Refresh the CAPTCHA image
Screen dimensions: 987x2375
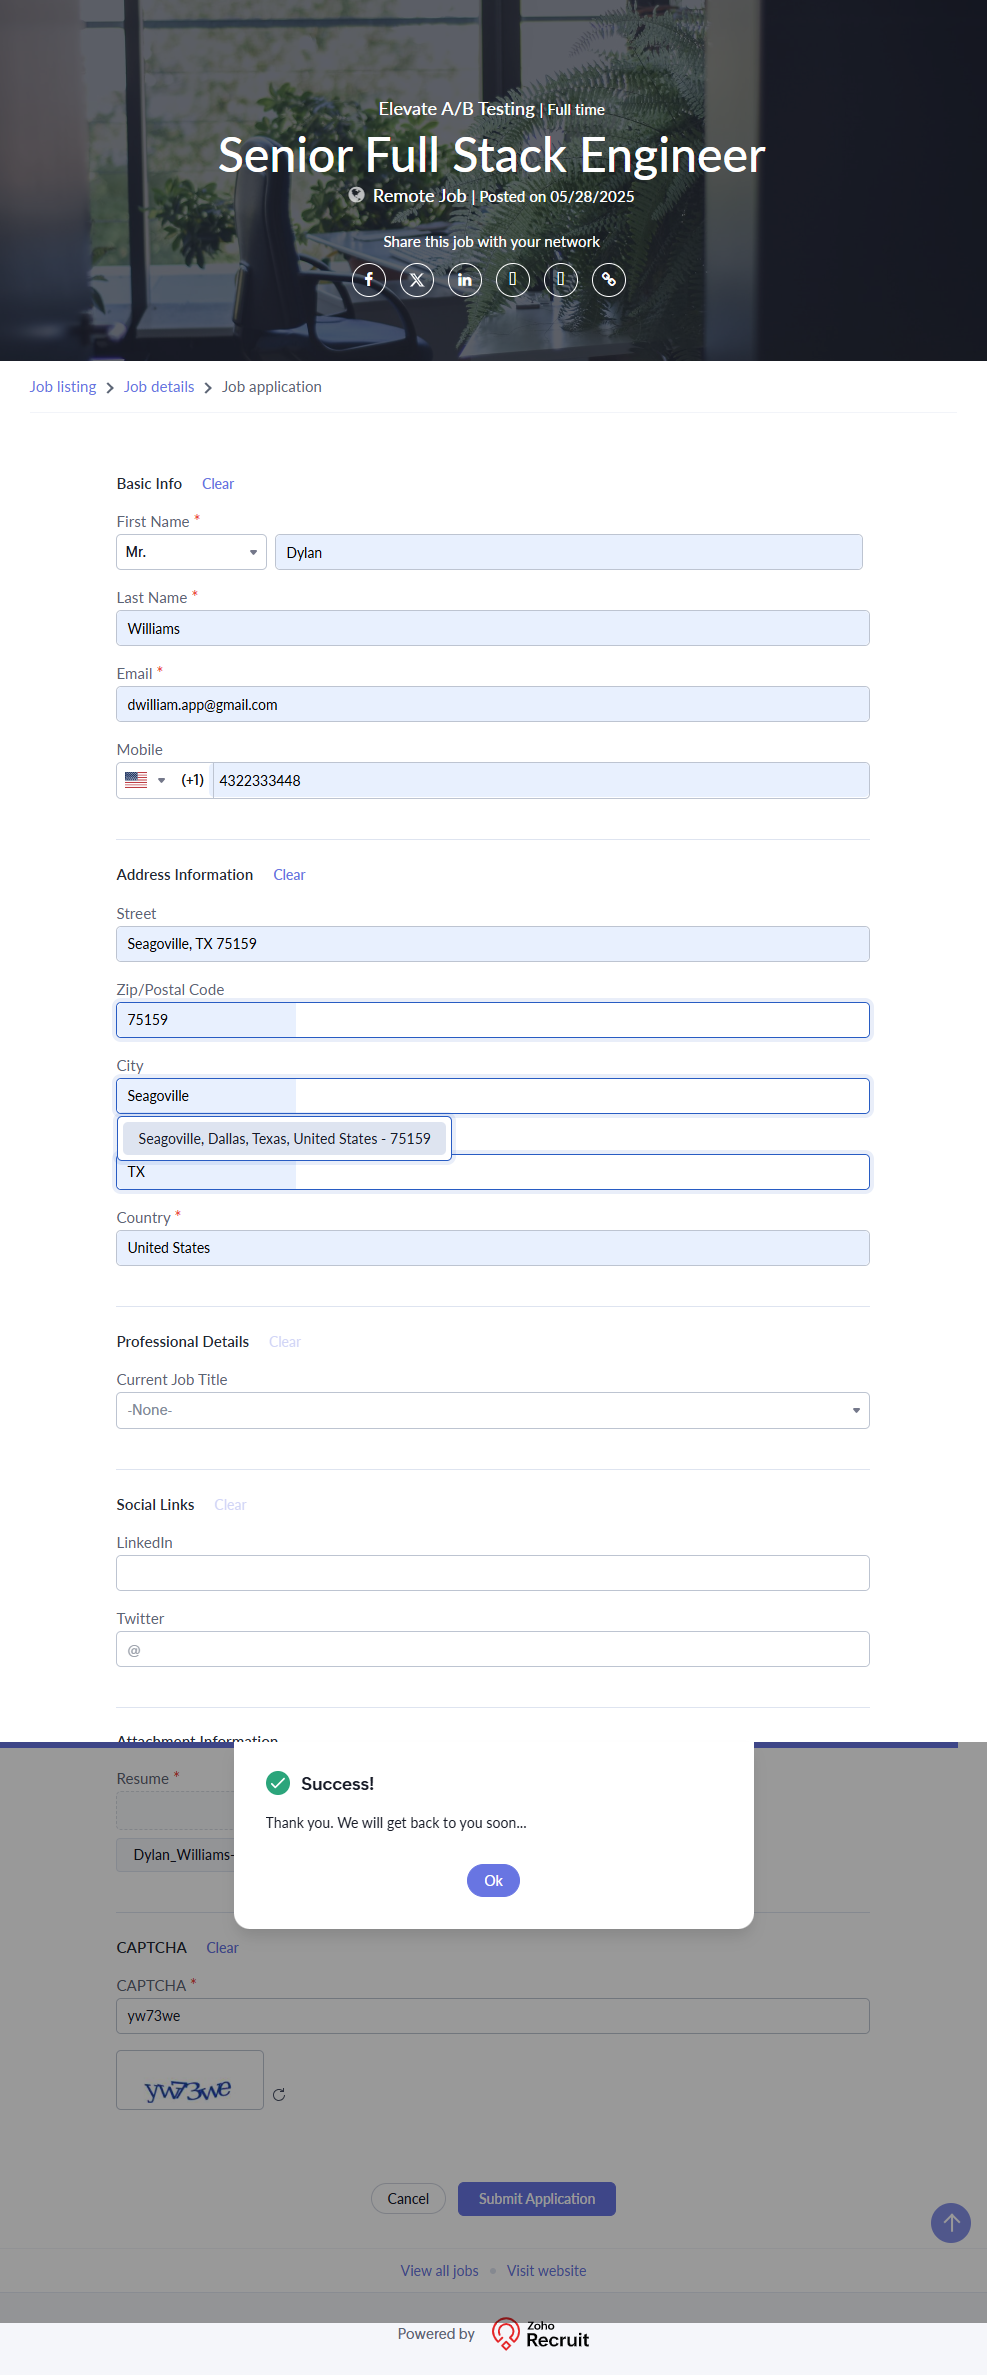pyautogui.click(x=279, y=2094)
